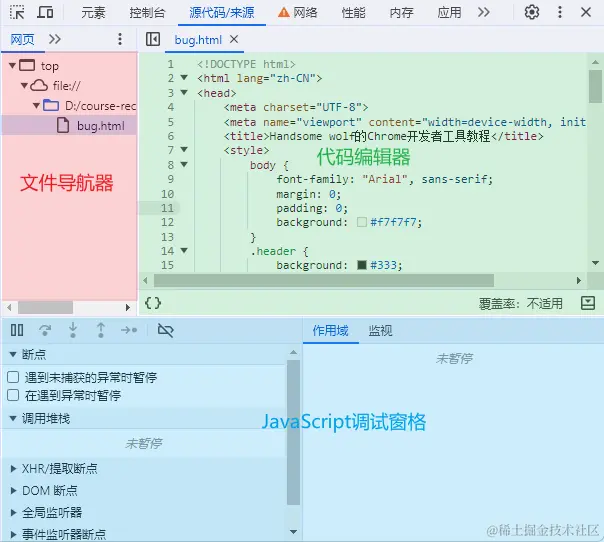Screen dimensions: 604x542
Task: Click step into function arrow
Action: pos(73,330)
